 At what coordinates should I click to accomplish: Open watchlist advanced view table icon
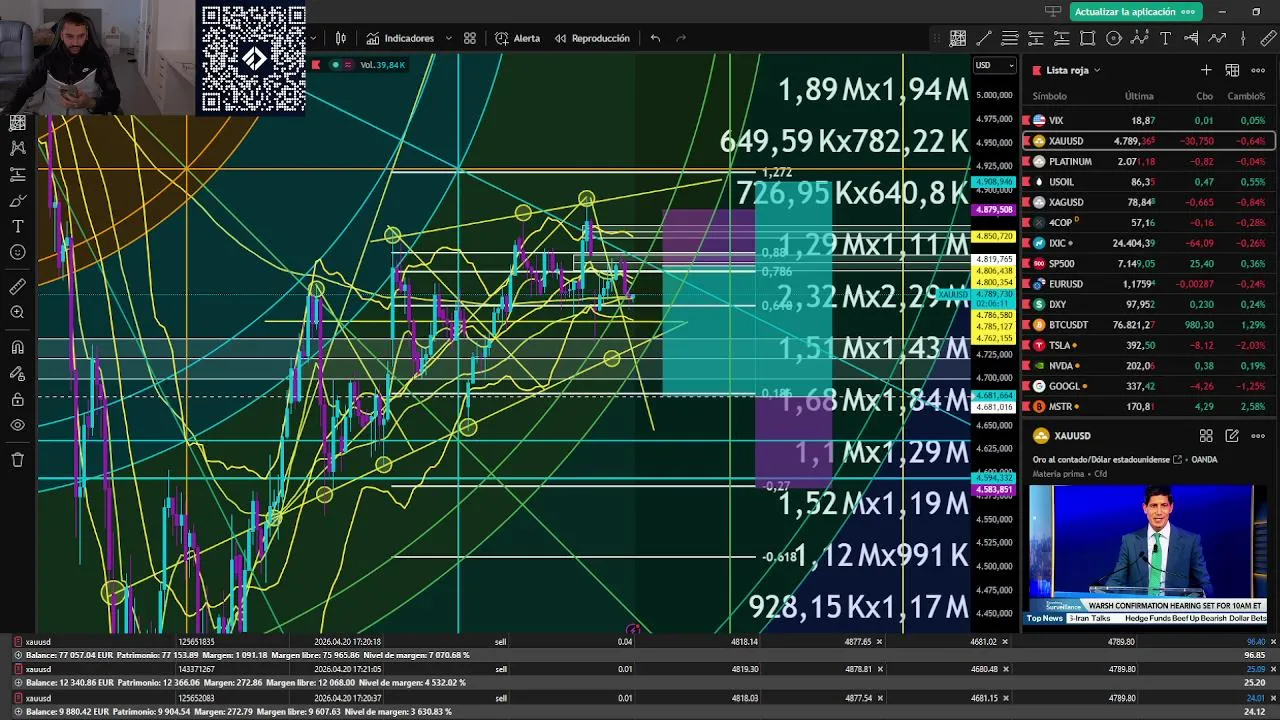pos(1232,70)
